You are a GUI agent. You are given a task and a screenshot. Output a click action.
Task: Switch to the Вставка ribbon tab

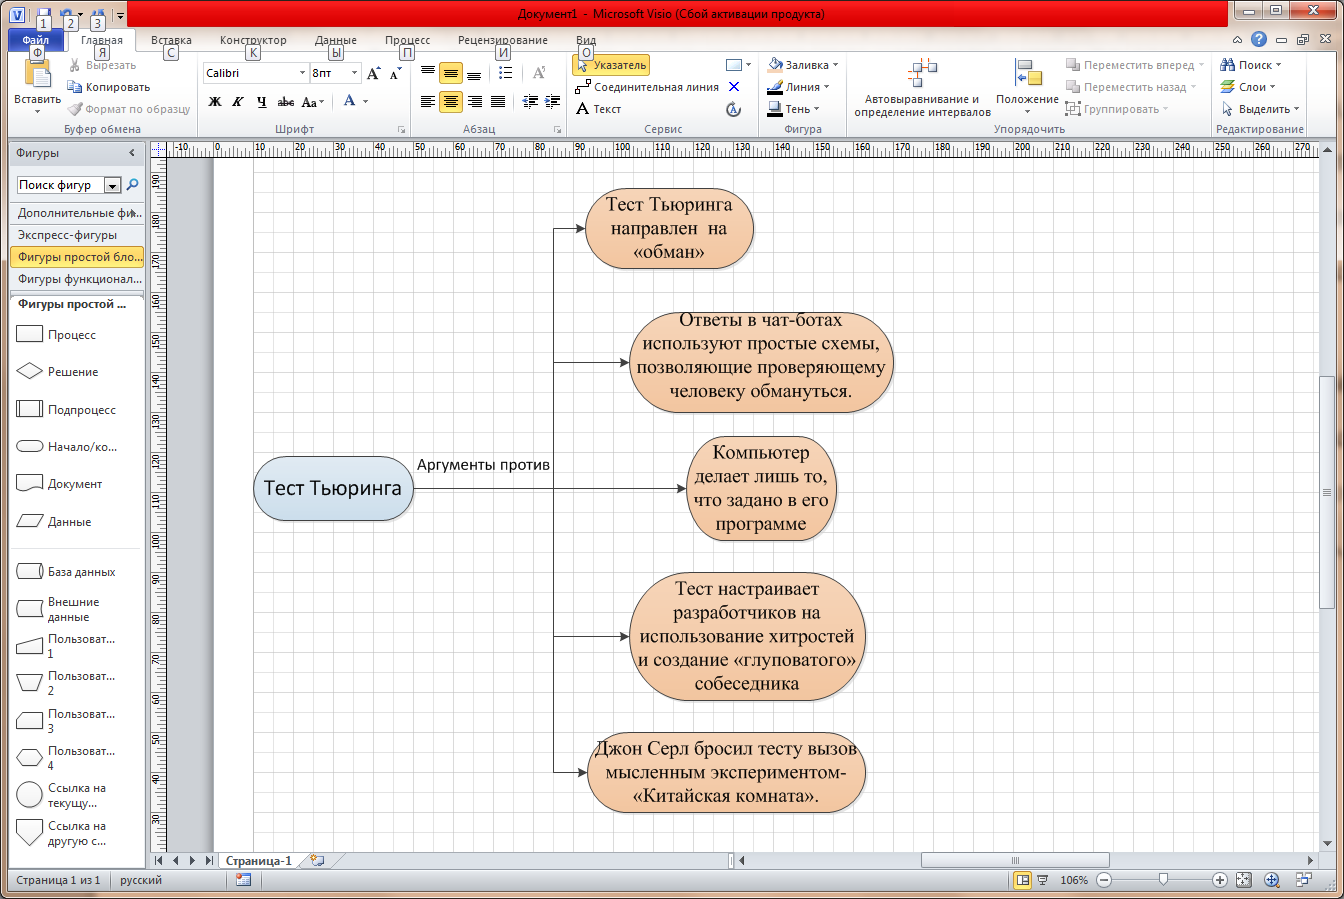tap(171, 40)
